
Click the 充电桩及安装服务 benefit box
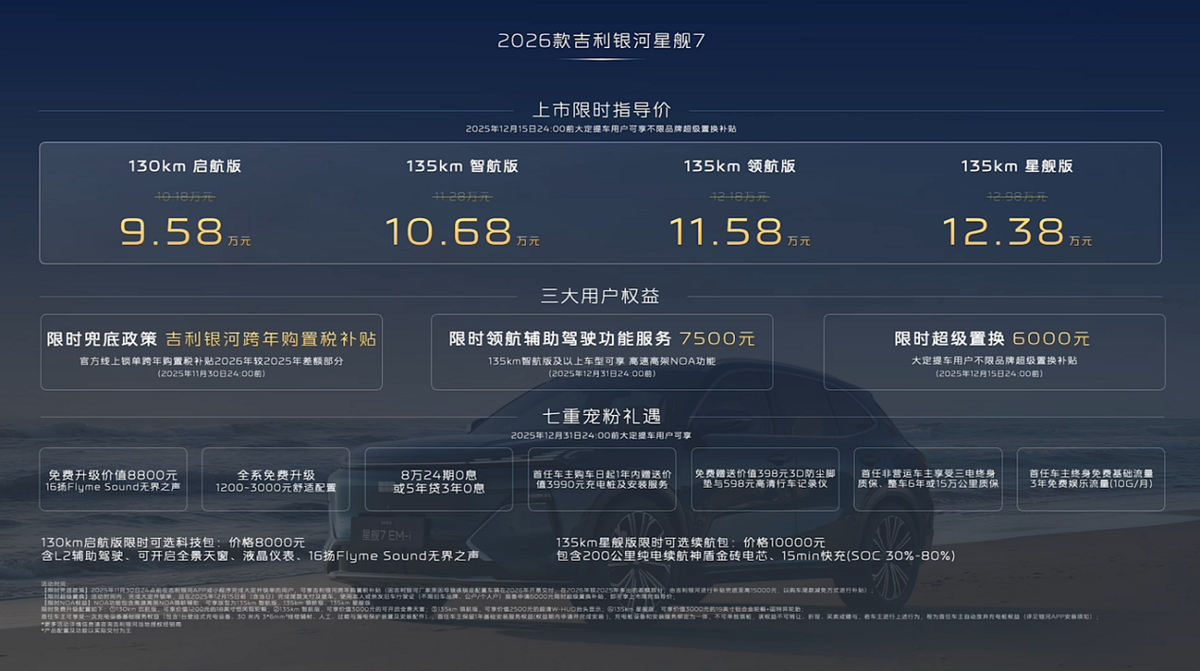[601, 480]
